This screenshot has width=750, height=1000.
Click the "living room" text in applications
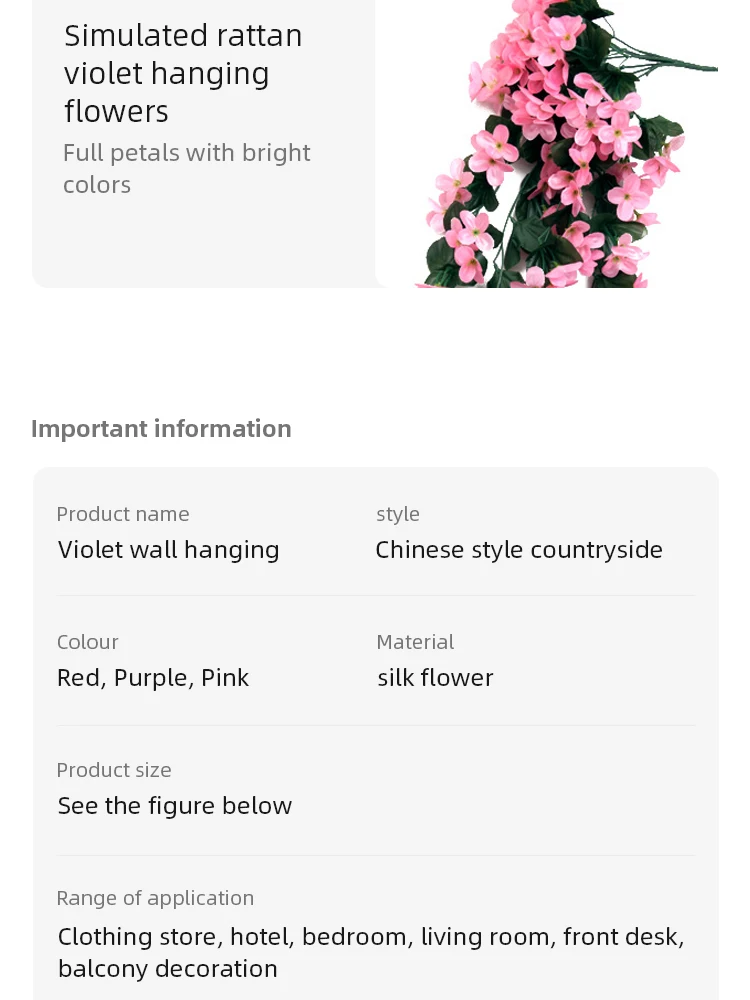[485, 937]
